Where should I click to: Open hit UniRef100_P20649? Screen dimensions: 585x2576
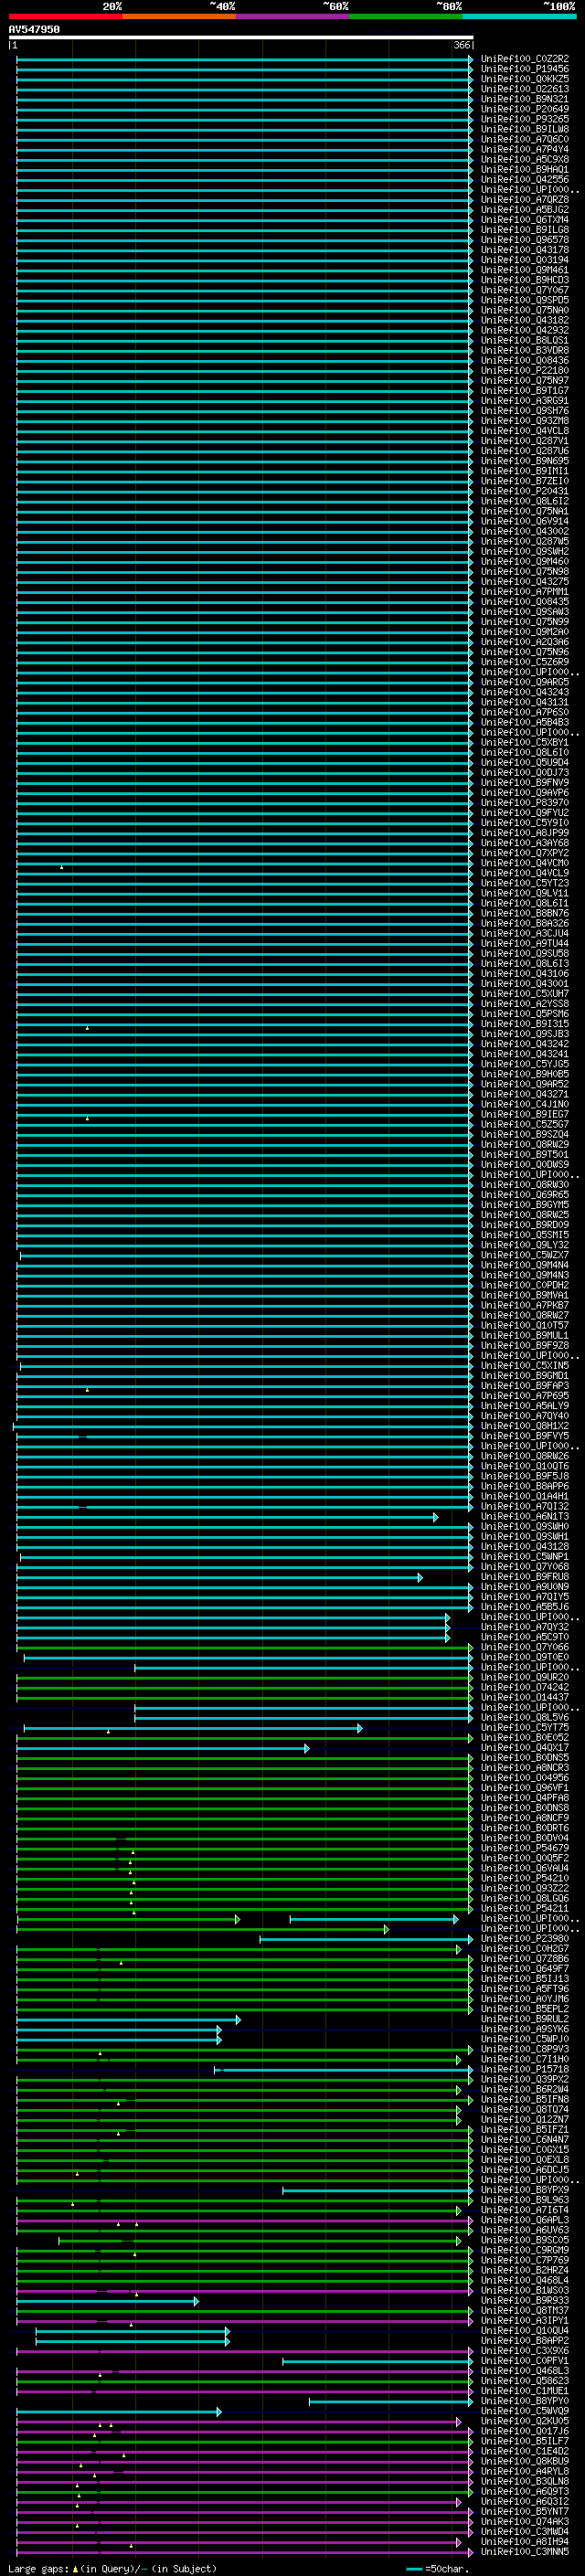(x=525, y=109)
